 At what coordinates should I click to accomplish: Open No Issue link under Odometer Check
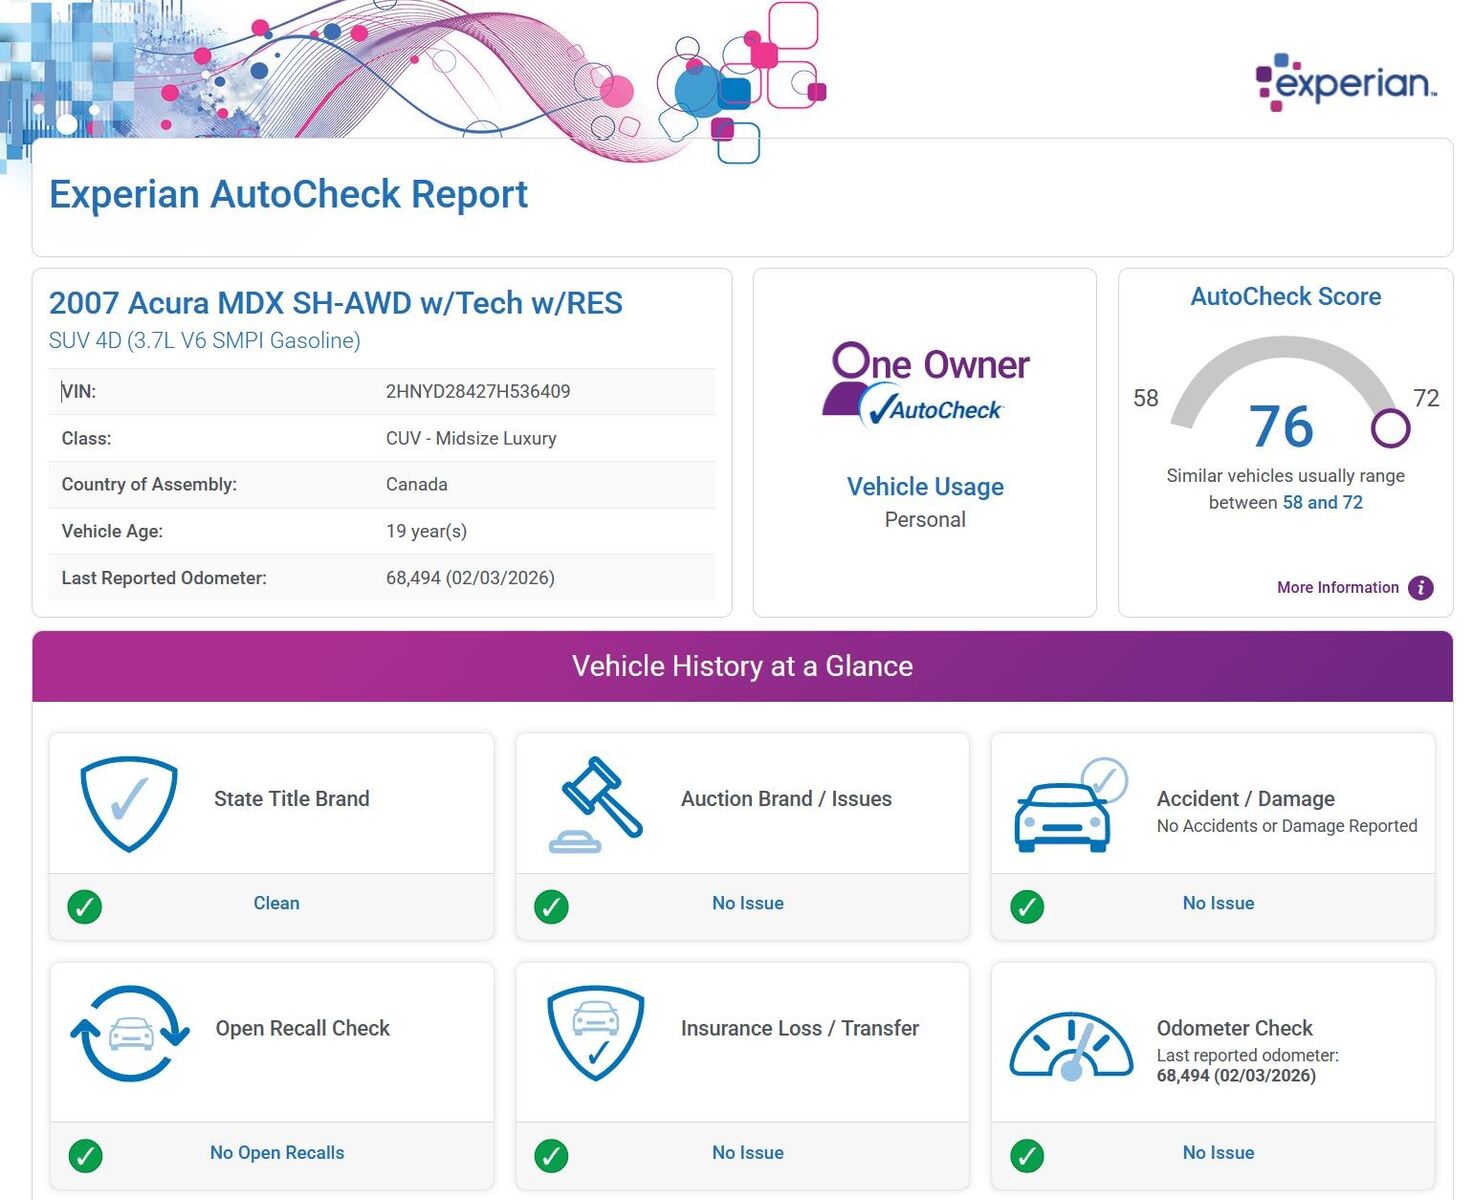pyautogui.click(x=1217, y=1152)
